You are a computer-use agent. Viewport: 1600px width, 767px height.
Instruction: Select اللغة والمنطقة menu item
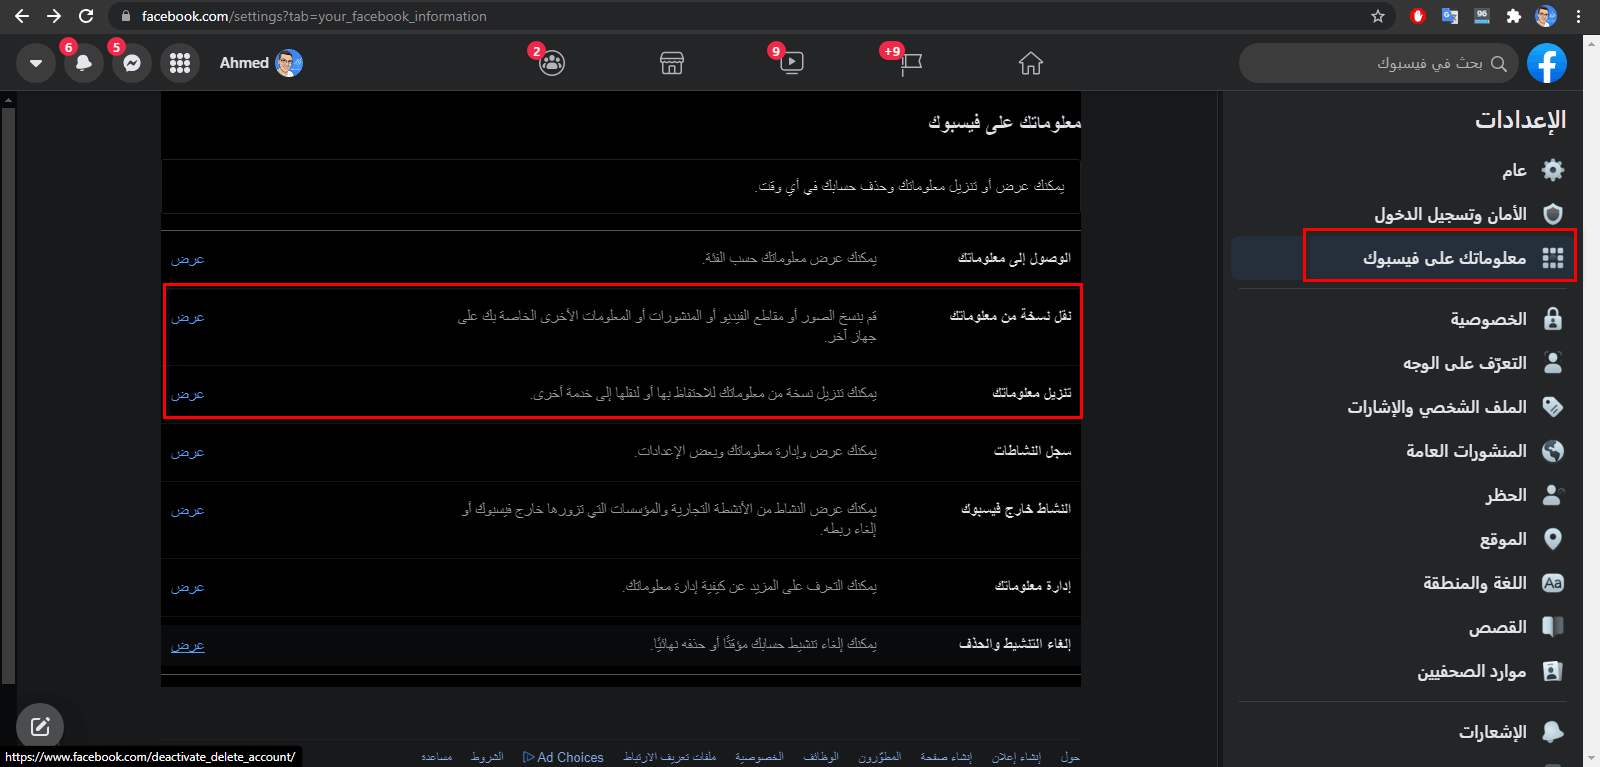pyautogui.click(x=1475, y=583)
